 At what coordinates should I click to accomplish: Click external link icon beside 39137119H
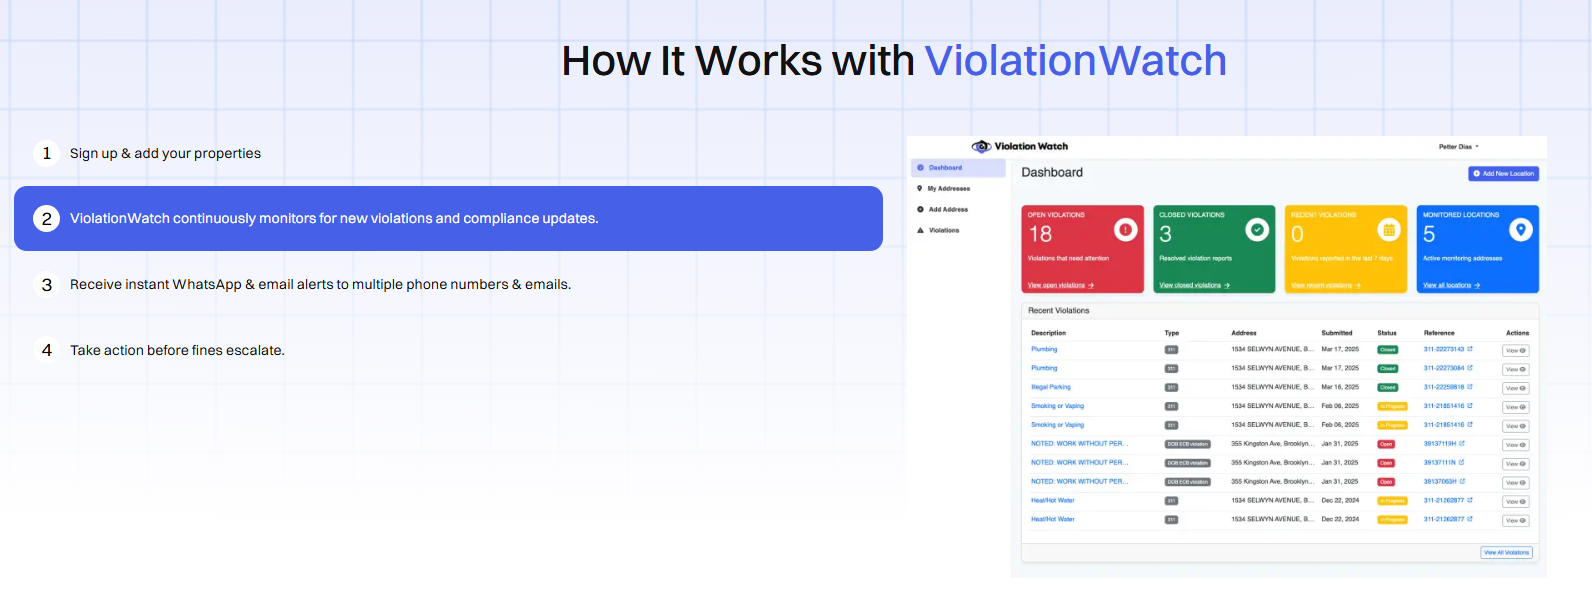(1462, 443)
